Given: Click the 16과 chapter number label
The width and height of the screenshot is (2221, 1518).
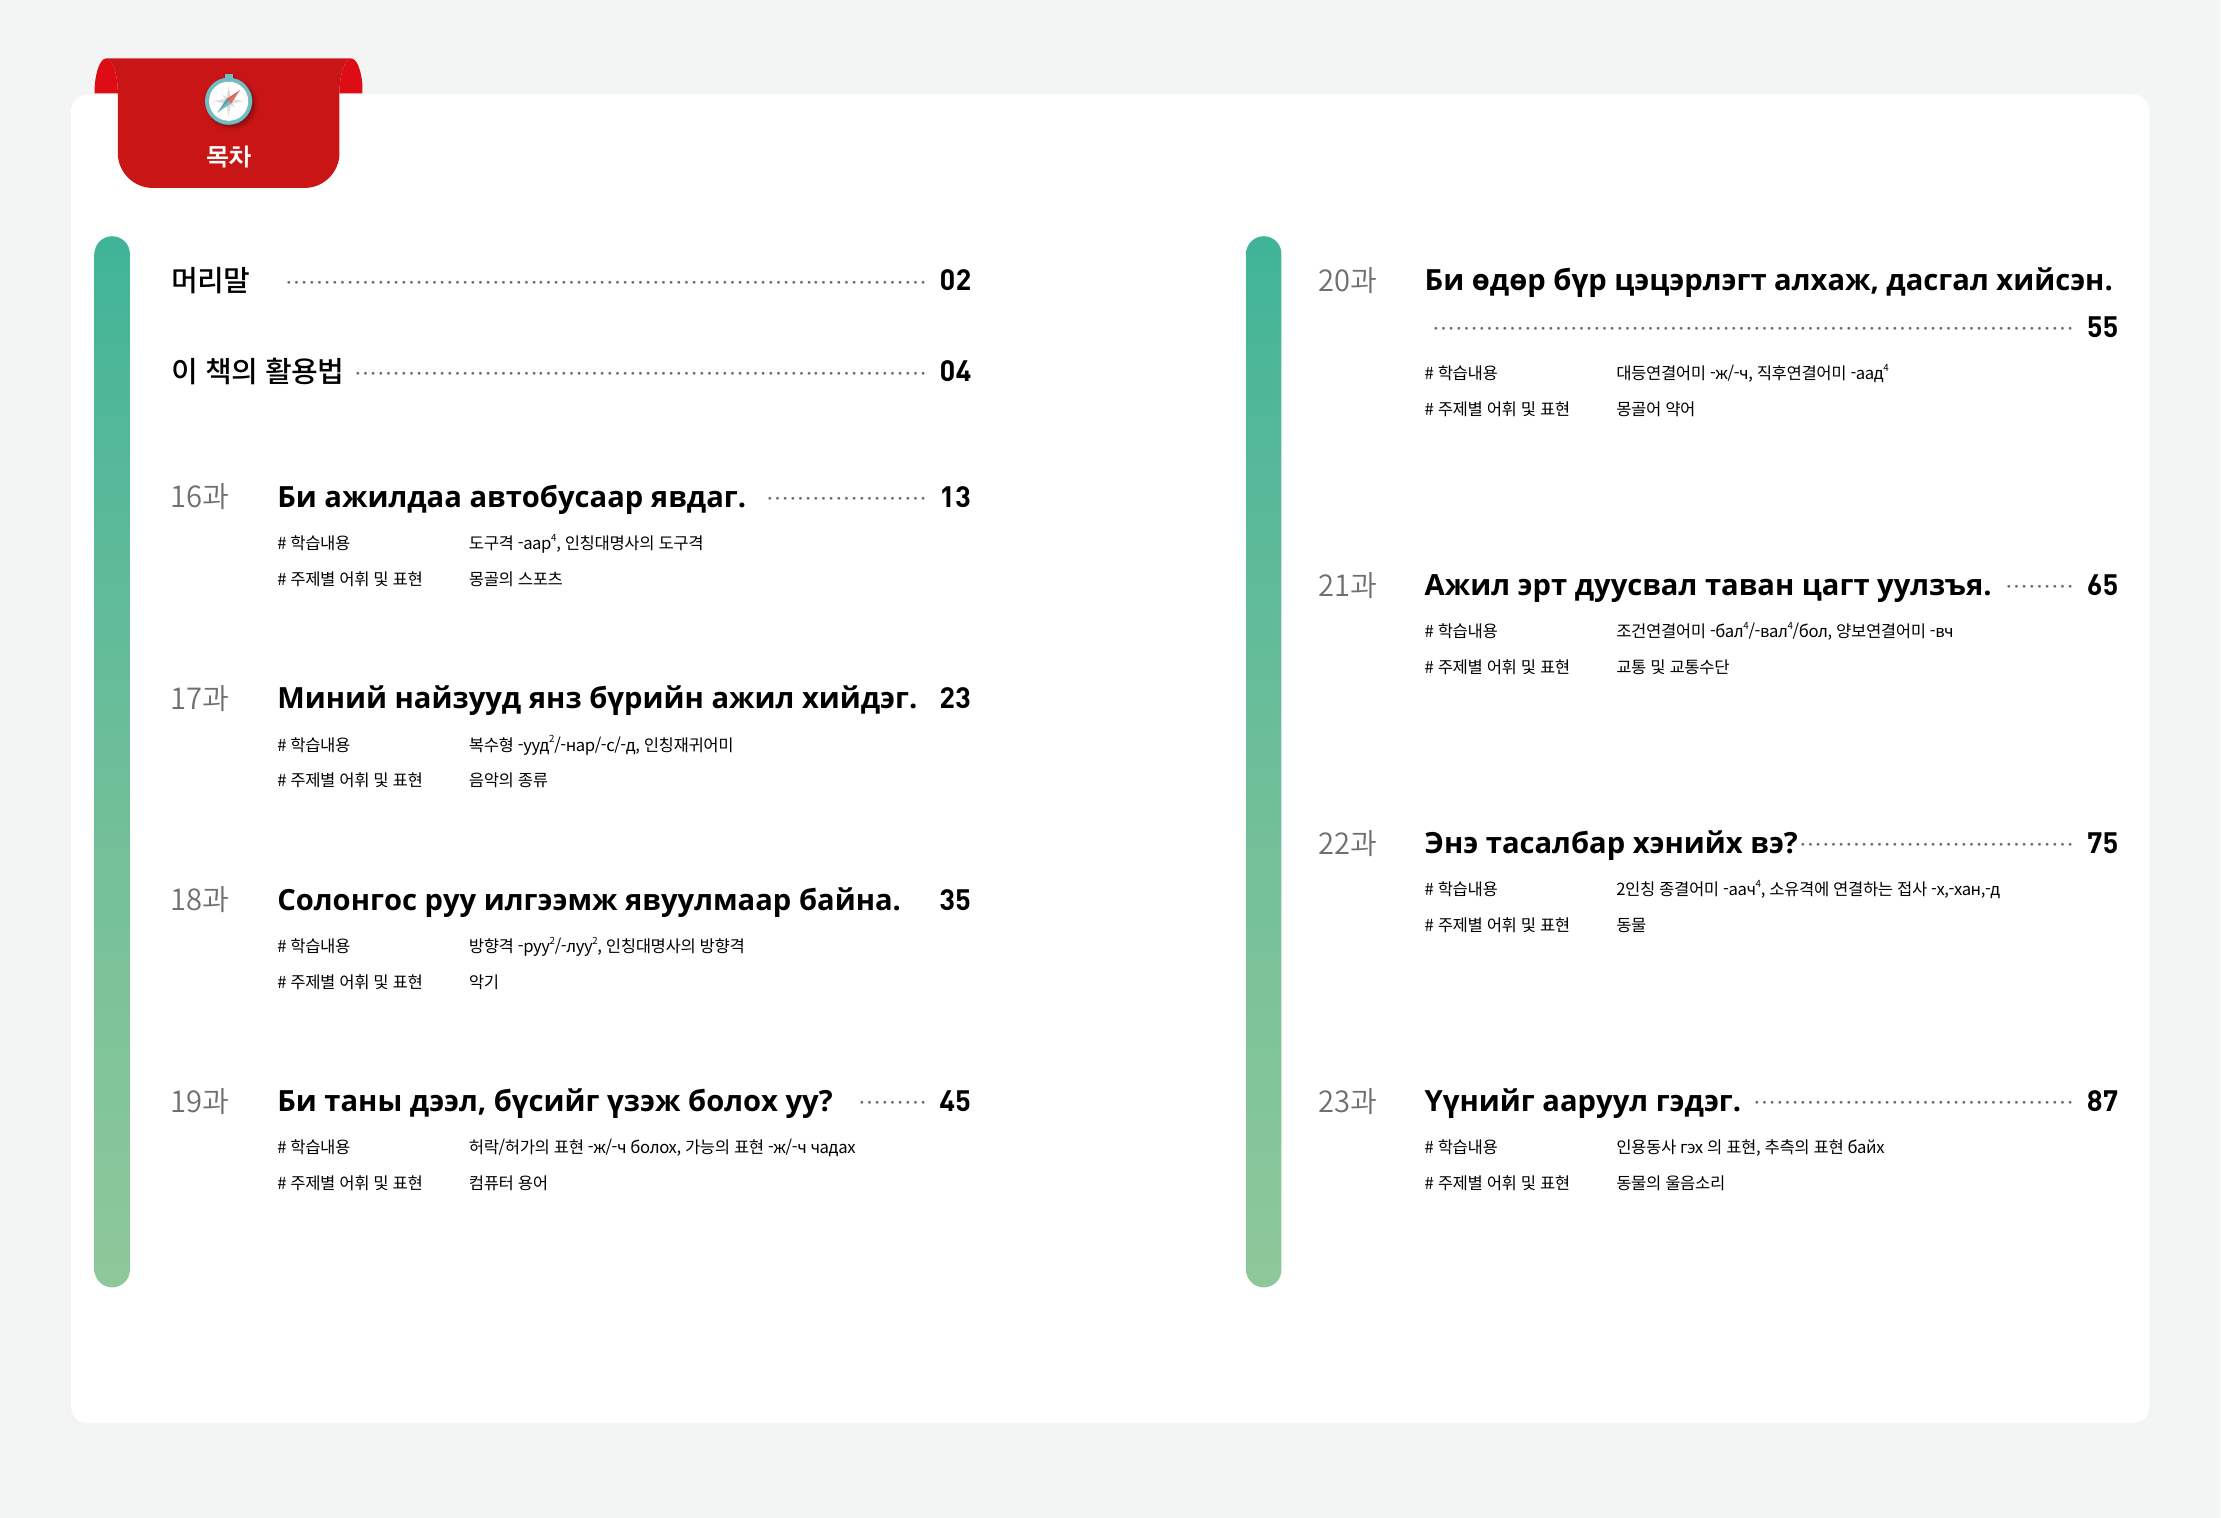Looking at the screenshot, I should [x=199, y=497].
